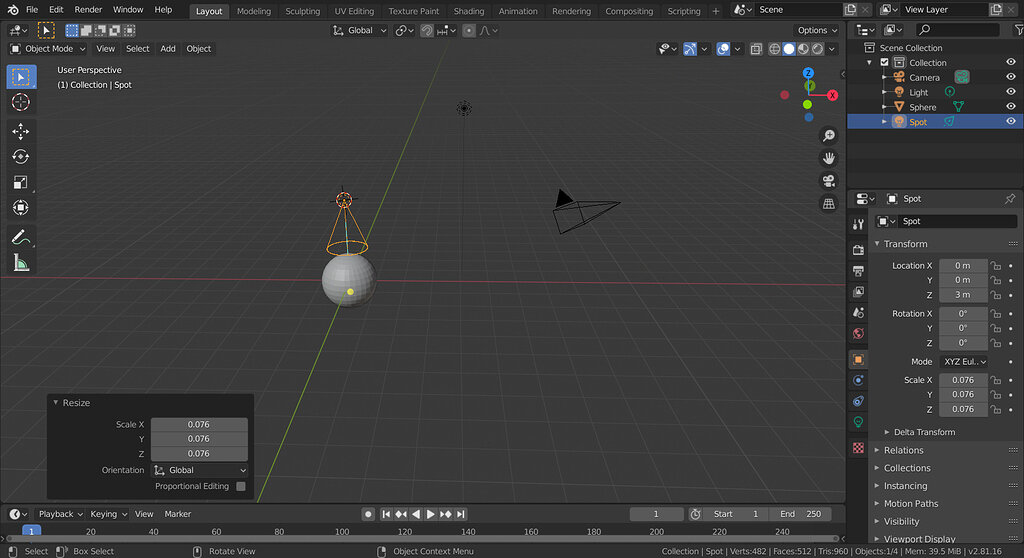Toggle camera view with the camera gizmo
The width and height of the screenshot is (1024, 558).
pyautogui.click(x=828, y=181)
